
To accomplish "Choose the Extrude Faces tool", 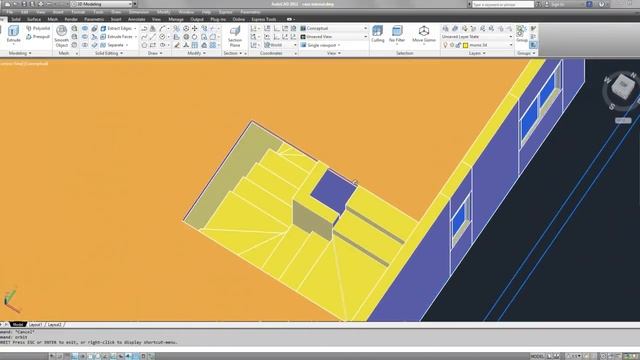I will pos(118,37).
